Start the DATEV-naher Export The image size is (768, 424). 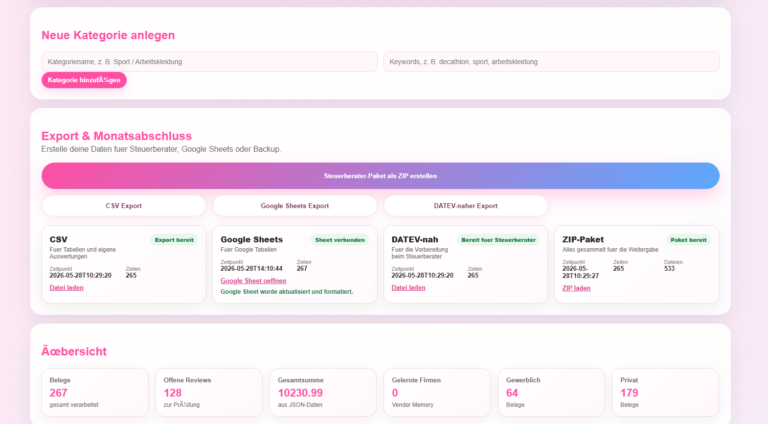466,206
